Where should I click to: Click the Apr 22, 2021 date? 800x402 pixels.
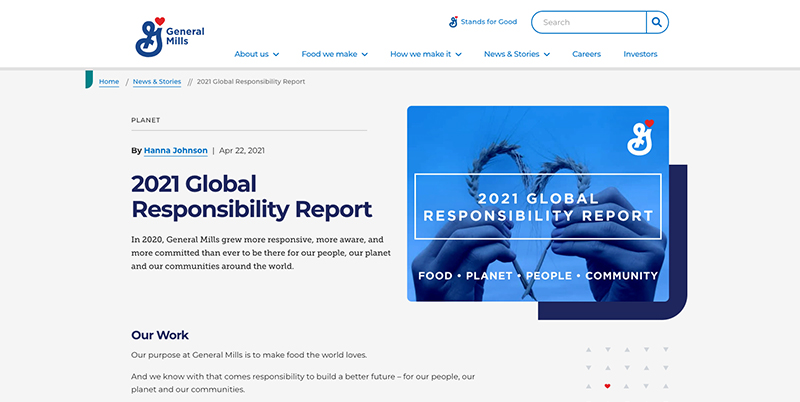[x=242, y=150]
